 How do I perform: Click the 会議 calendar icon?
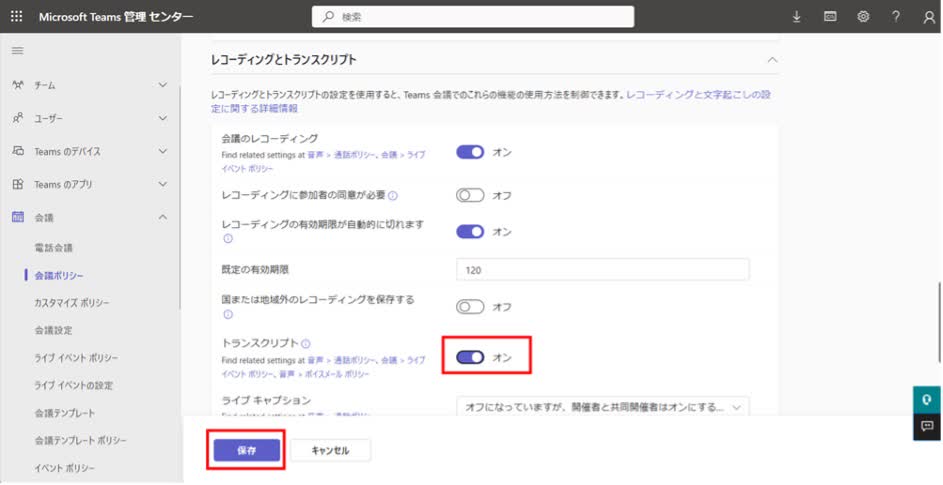[x=18, y=217]
